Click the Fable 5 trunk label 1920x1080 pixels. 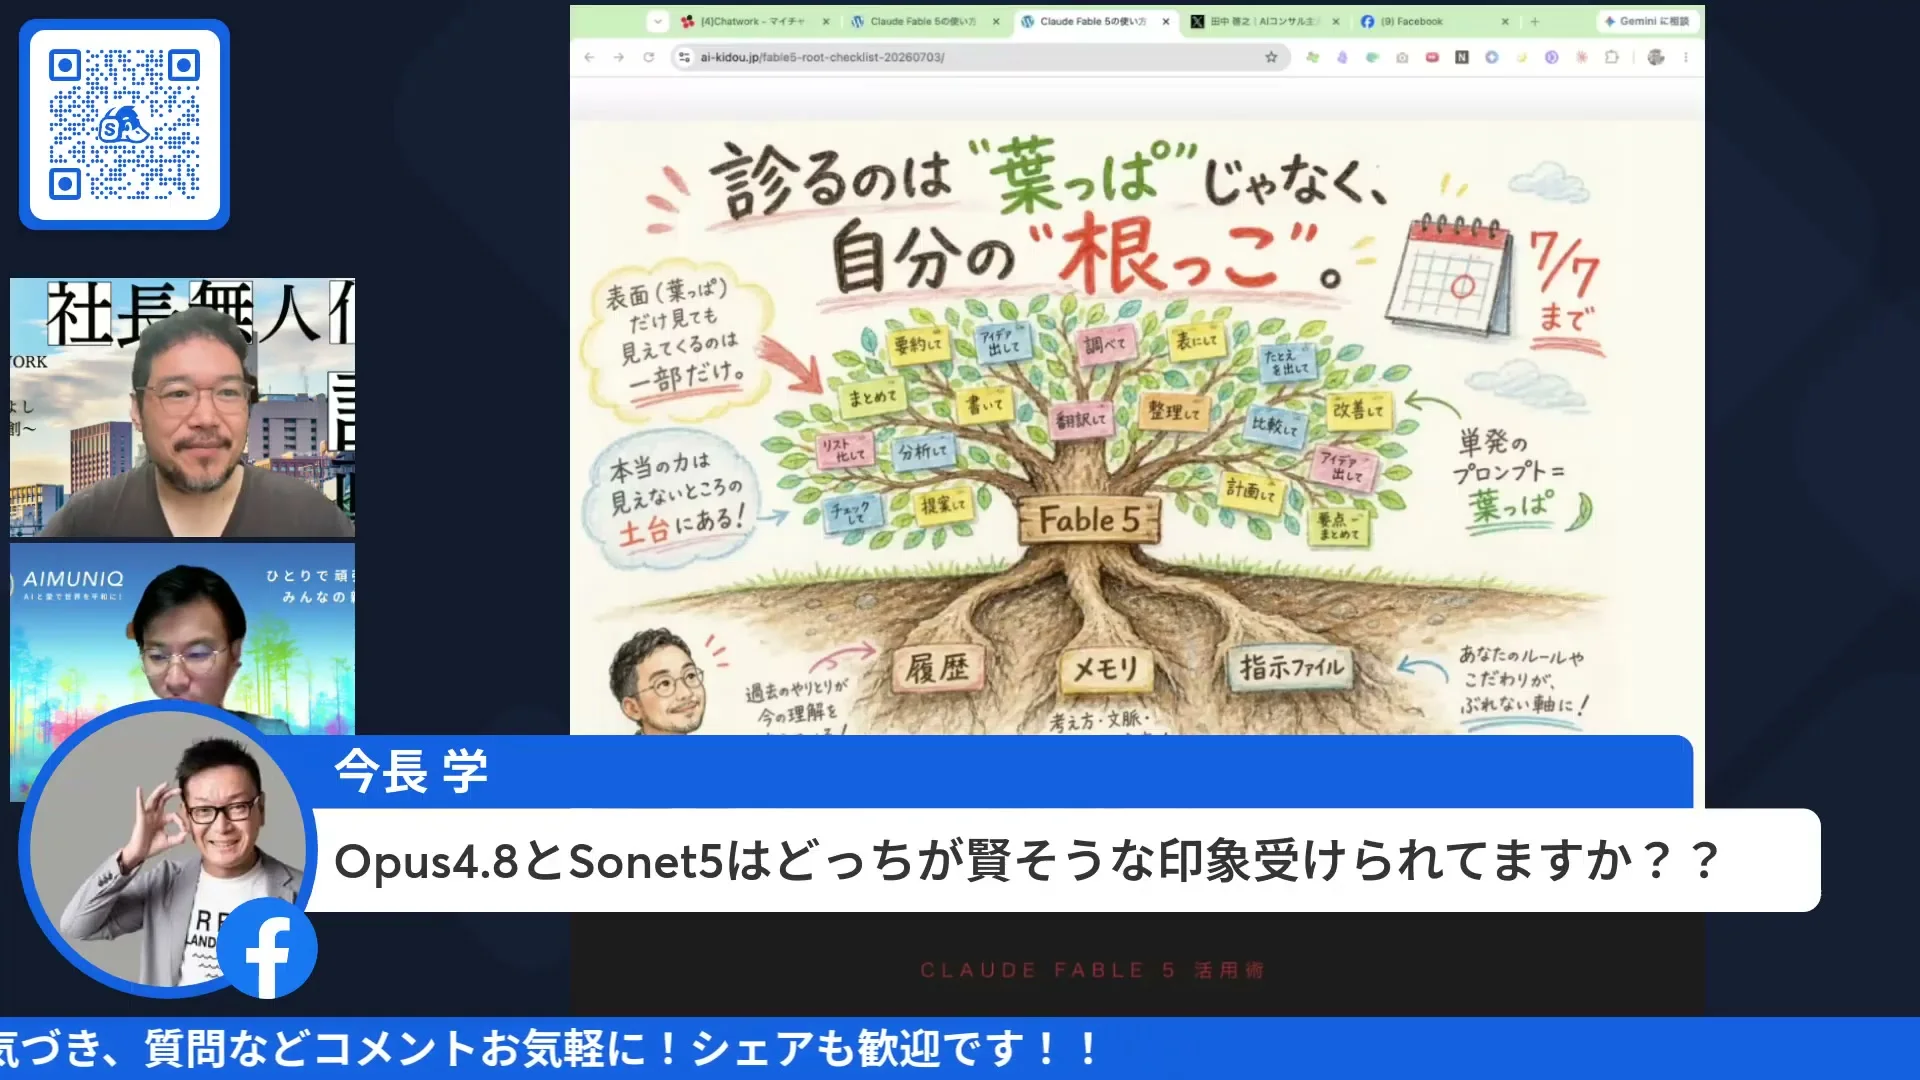(x=1089, y=520)
